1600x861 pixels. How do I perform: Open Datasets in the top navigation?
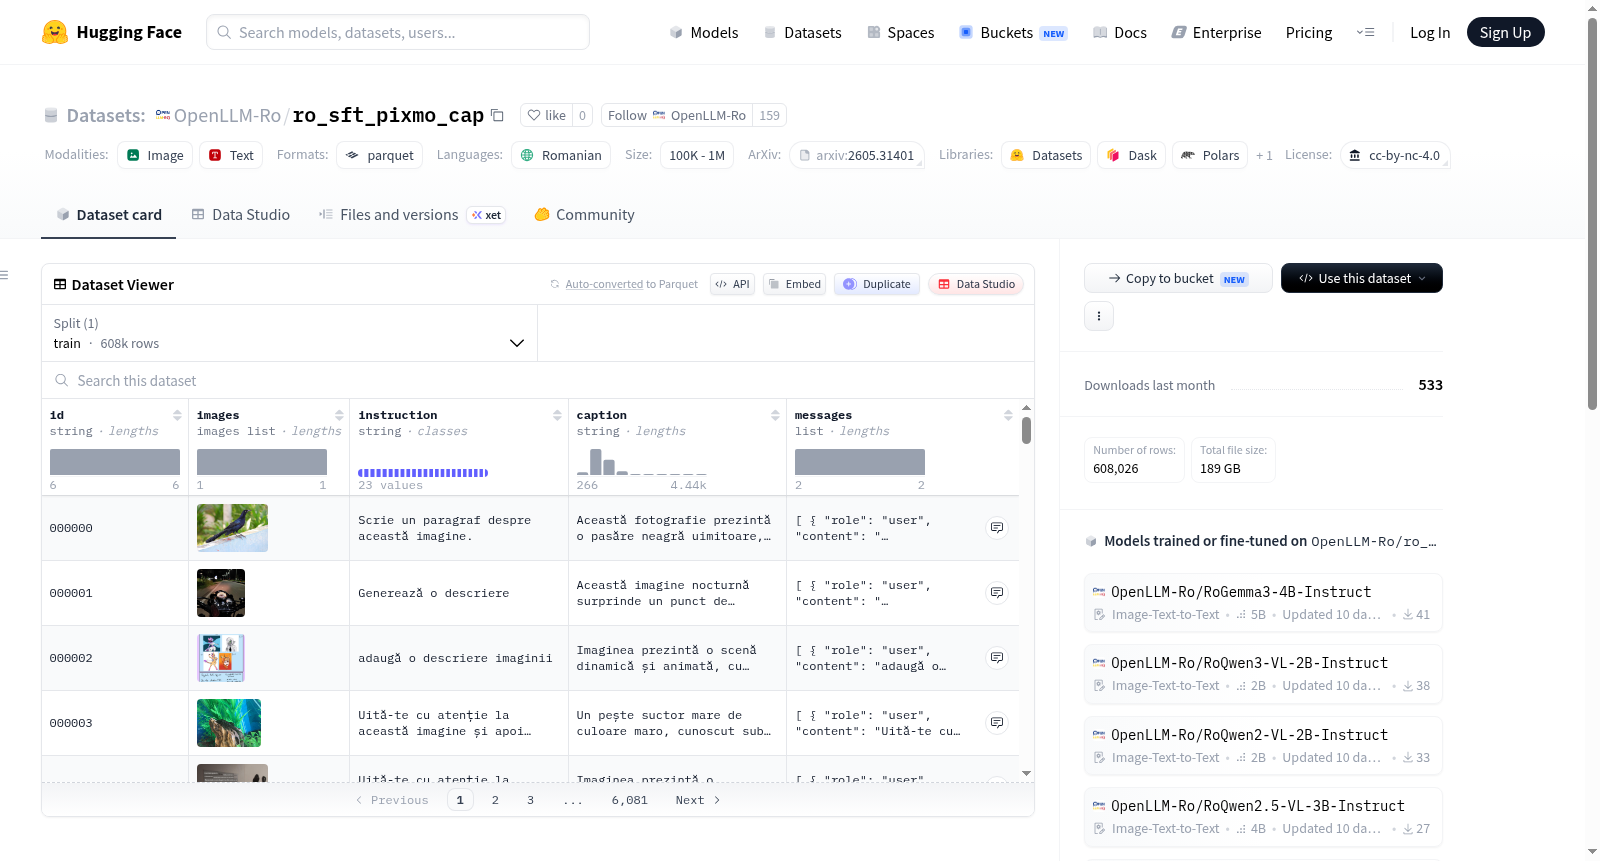pos(802,32)
